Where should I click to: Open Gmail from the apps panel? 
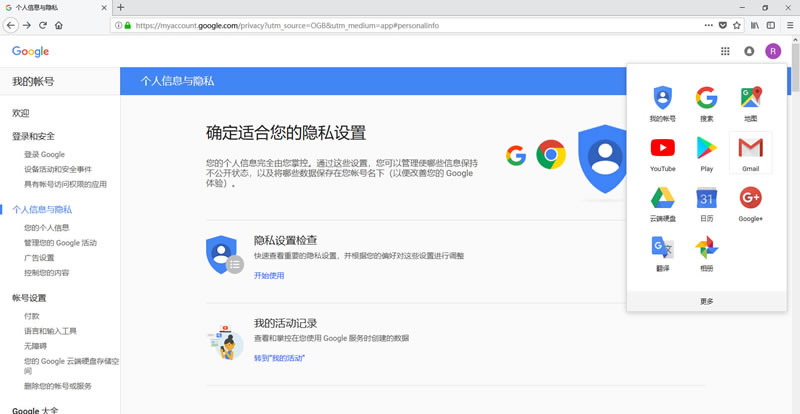click(x=751, y=154)
